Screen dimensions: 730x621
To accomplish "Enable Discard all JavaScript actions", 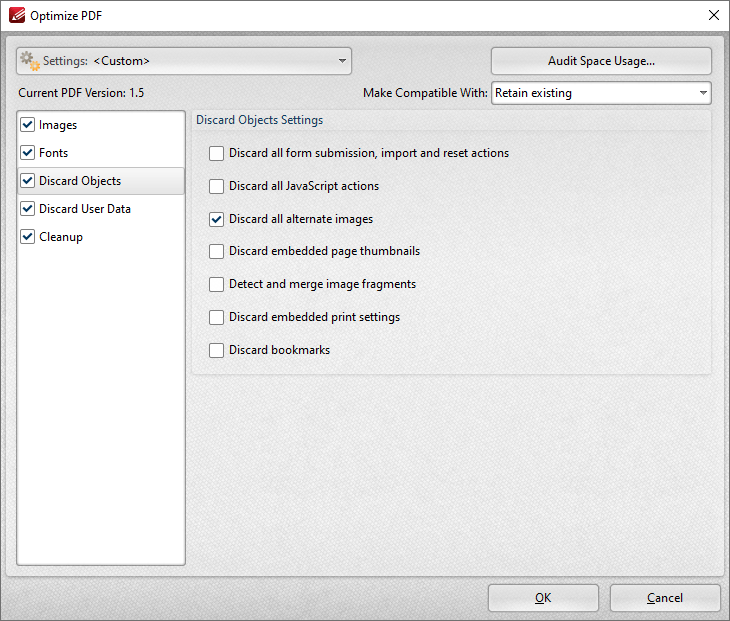I will [216, 187].
